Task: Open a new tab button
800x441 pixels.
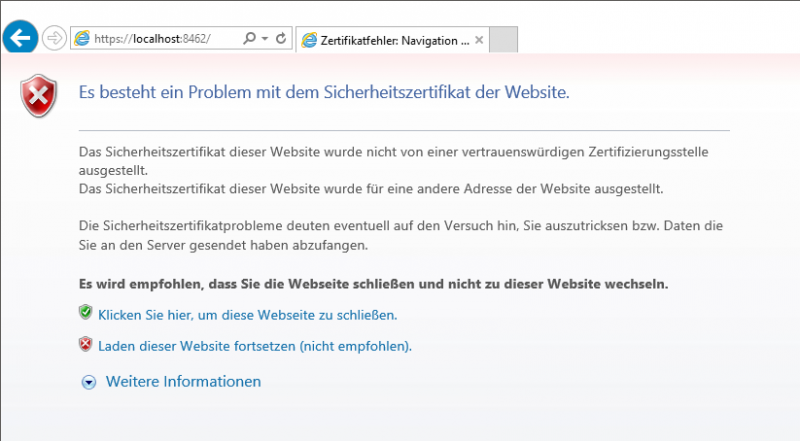Action: pyautogui.click(x=504, y=40)
